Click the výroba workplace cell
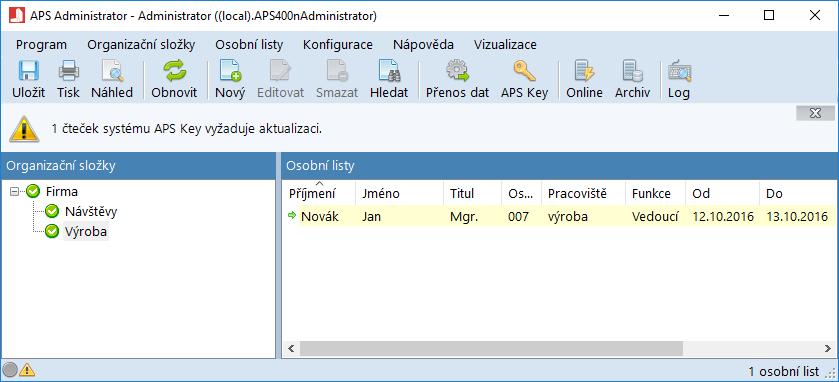Screen dimensions: 839x382 (x=567, y=216)
